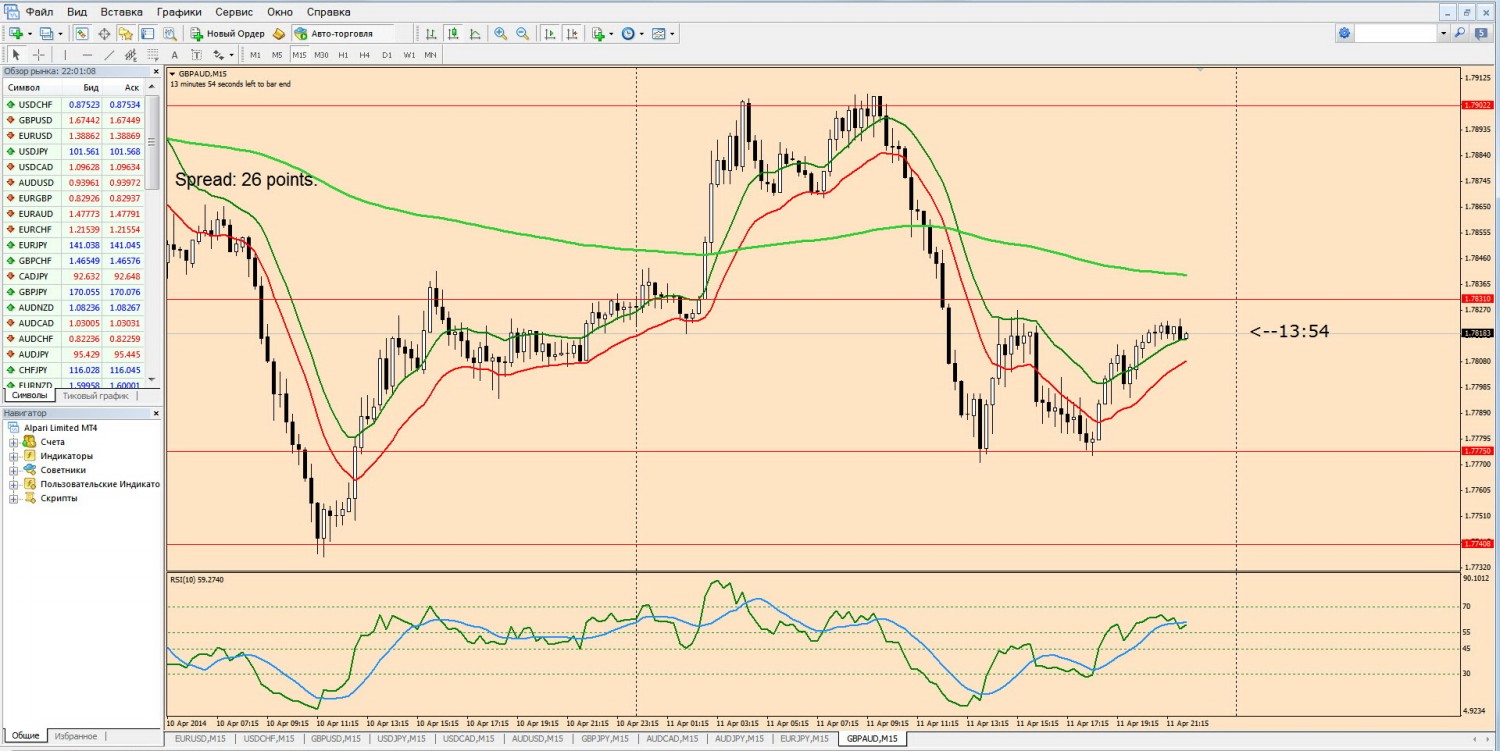
Task: Zoom out of the chart
Action: (x=522, y=33)
